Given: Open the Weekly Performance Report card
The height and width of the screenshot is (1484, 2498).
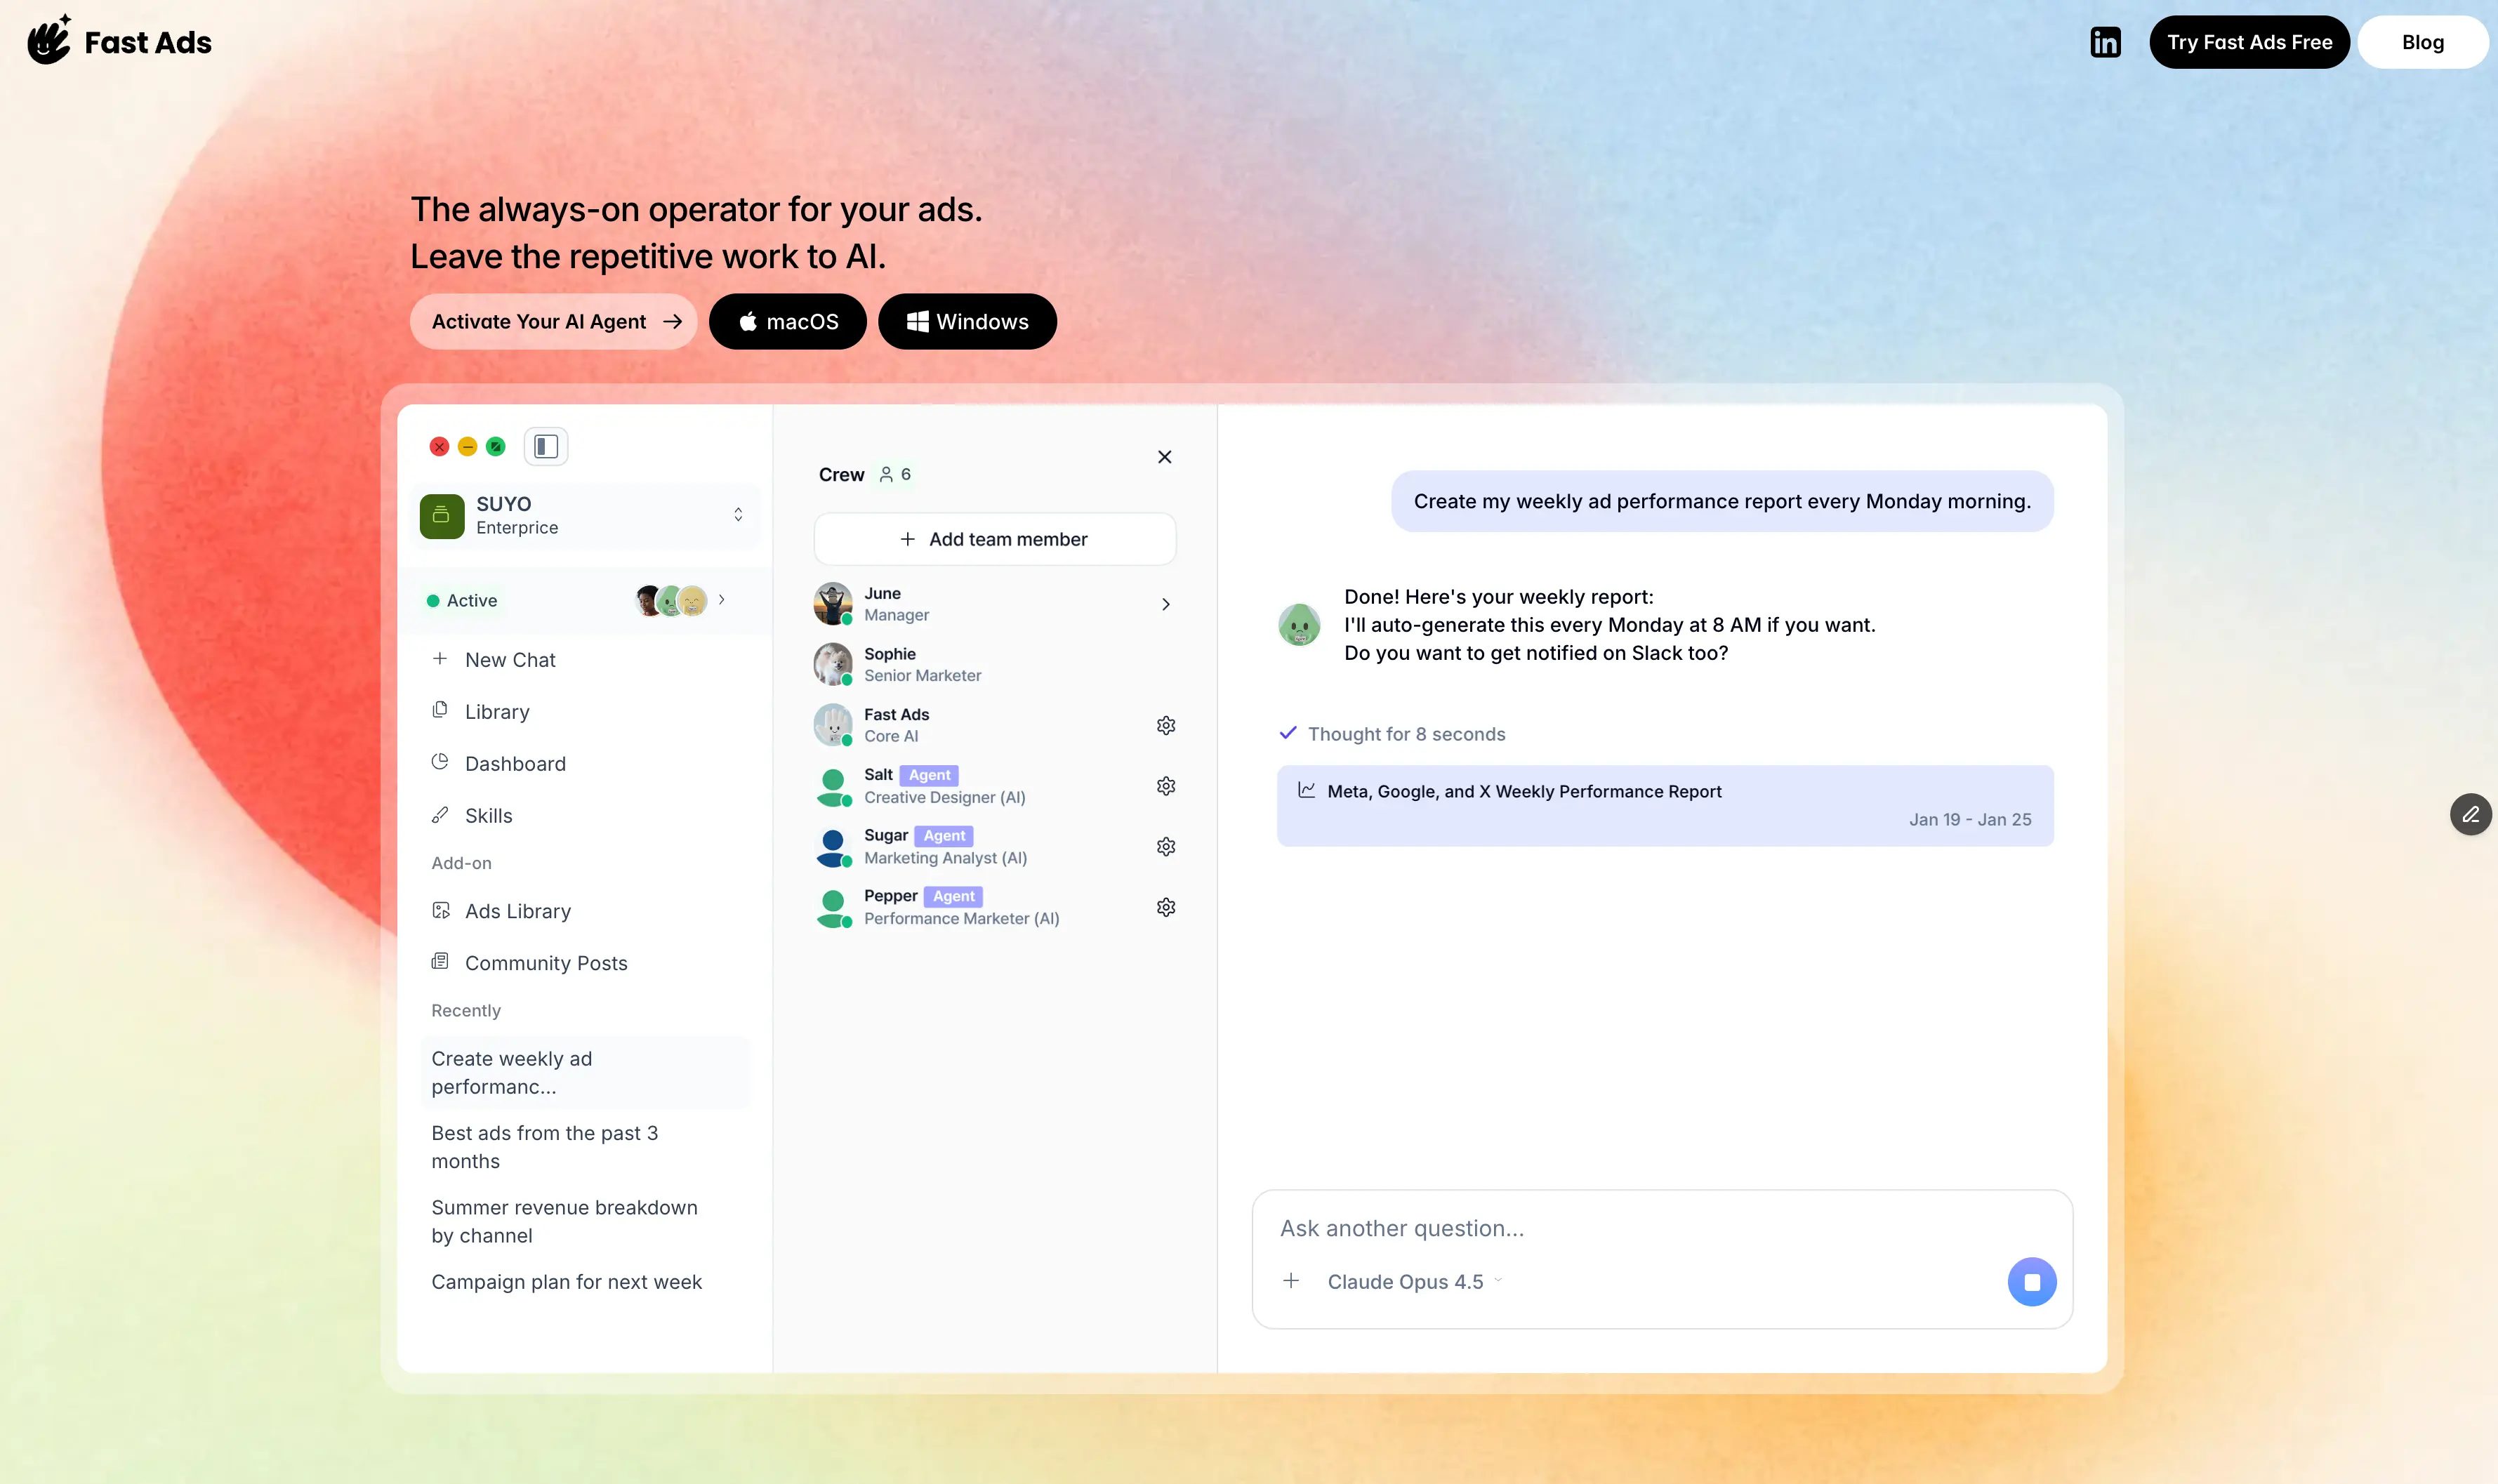Looking at the screenshot, I should (1664, 805).
